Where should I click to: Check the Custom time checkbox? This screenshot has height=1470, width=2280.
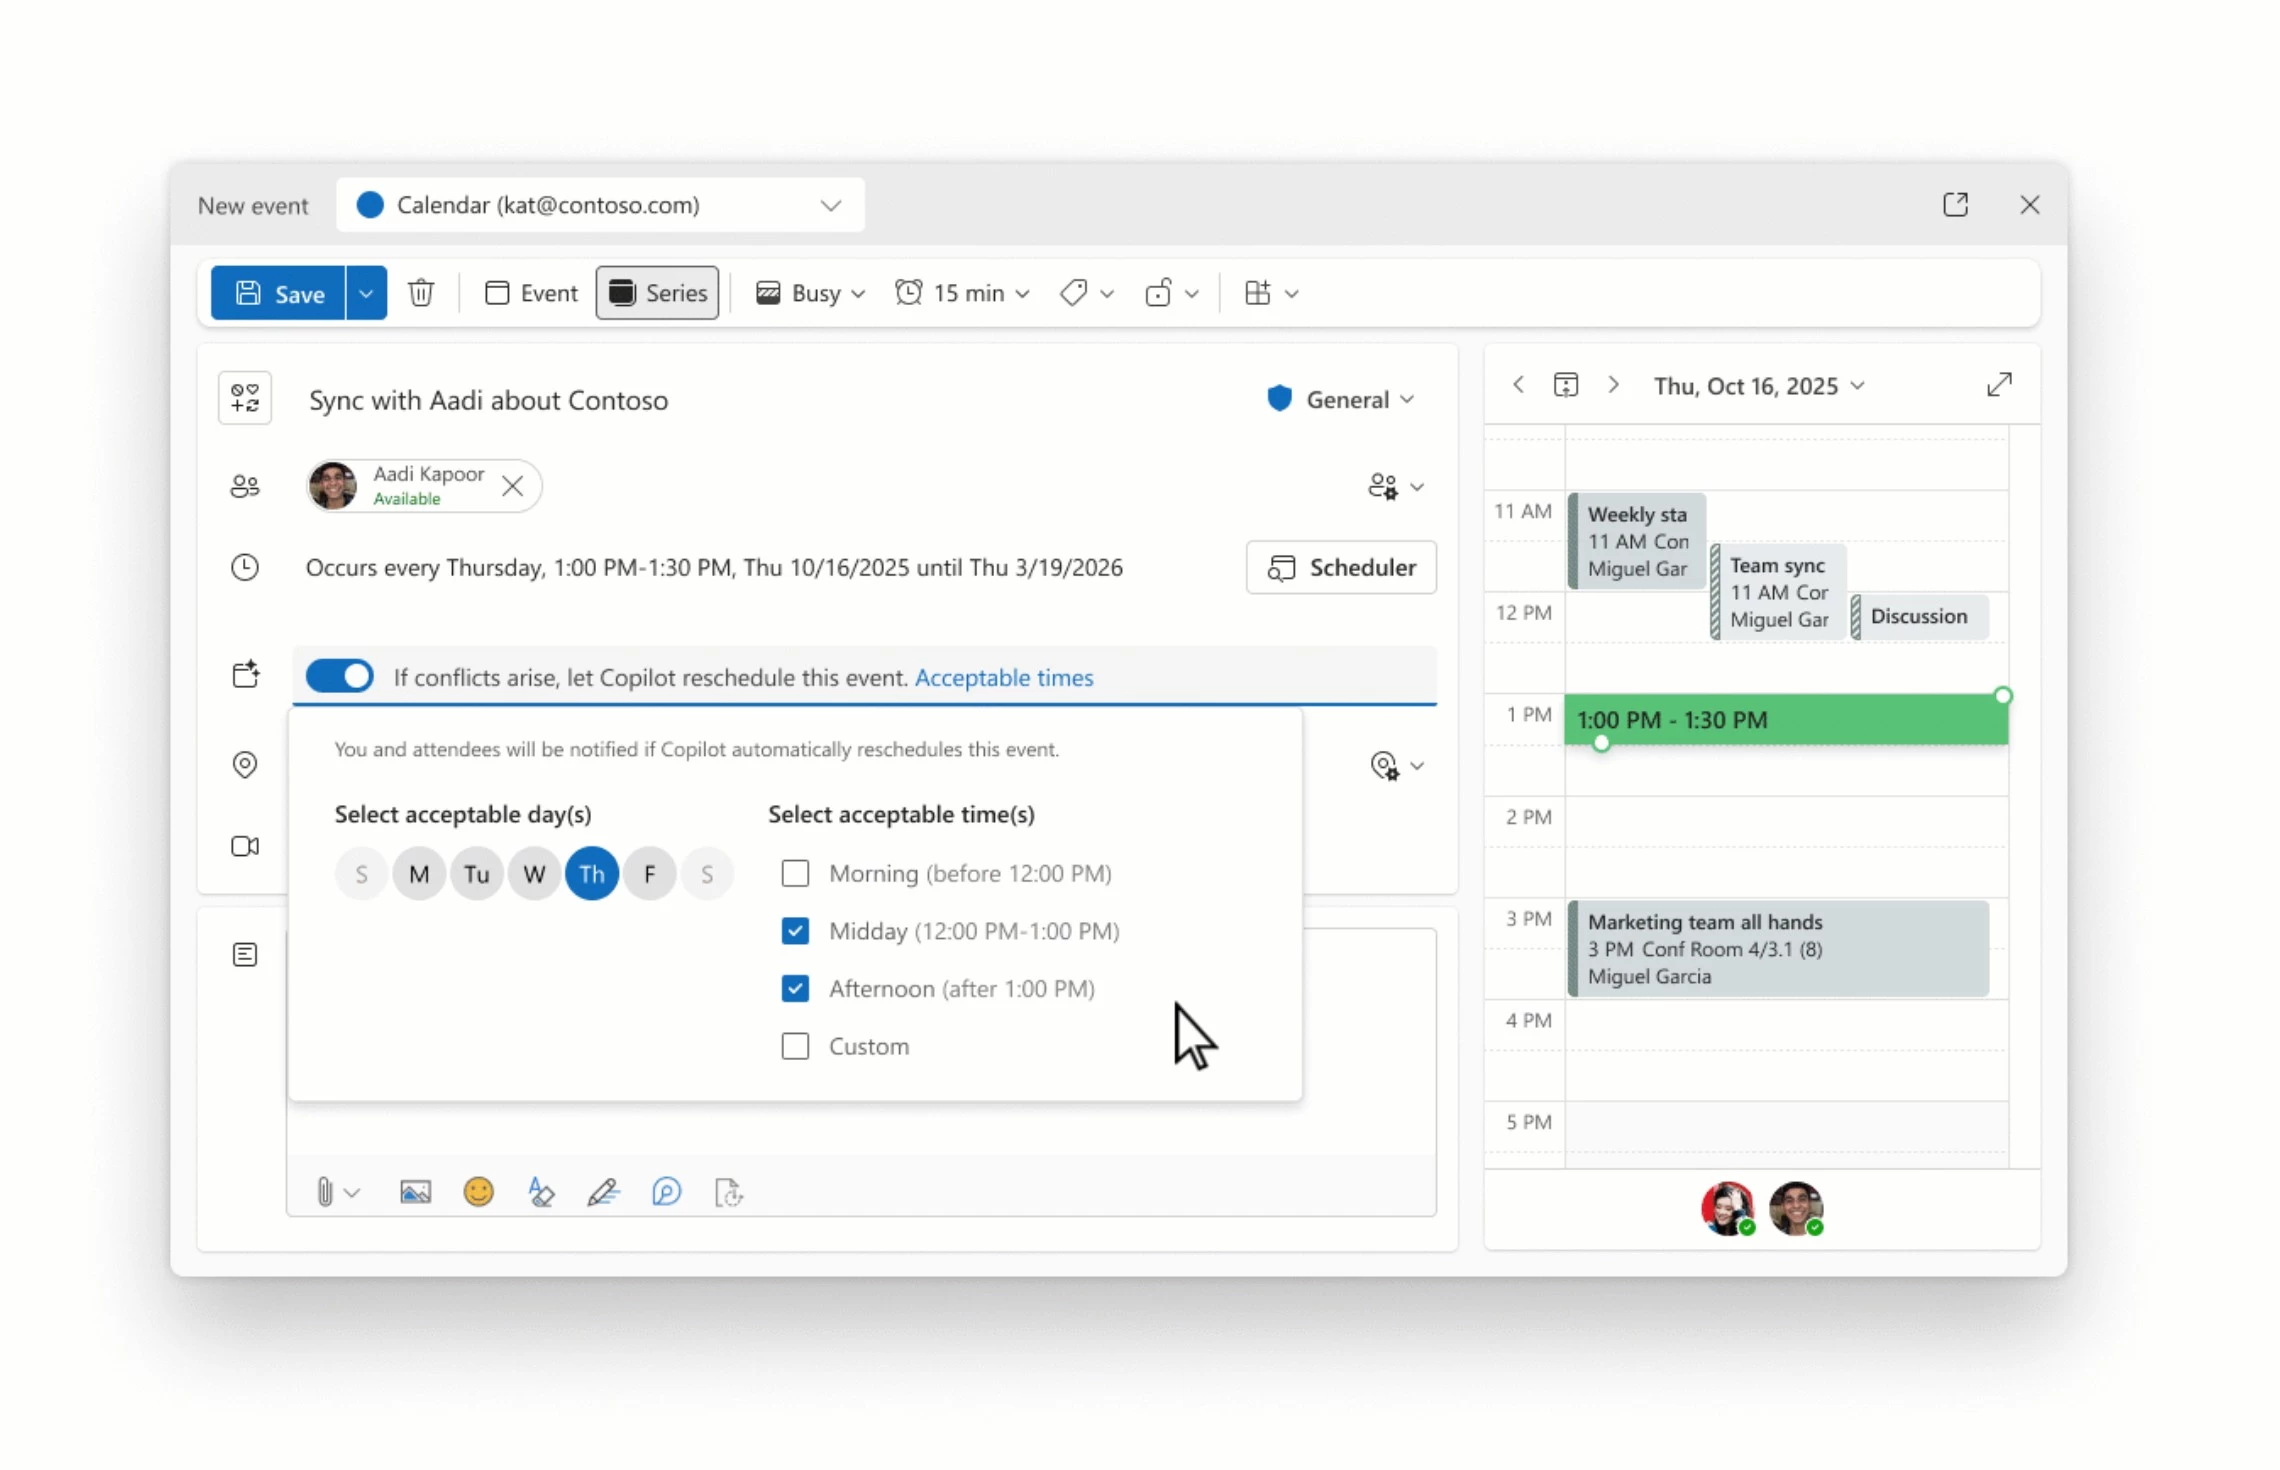click(x=795, y=1046)
